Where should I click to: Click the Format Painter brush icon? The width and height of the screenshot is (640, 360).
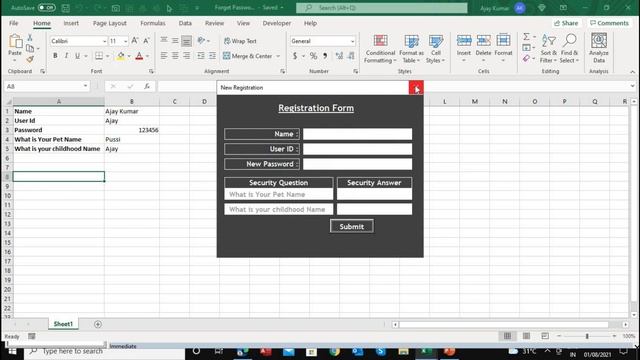30,60
